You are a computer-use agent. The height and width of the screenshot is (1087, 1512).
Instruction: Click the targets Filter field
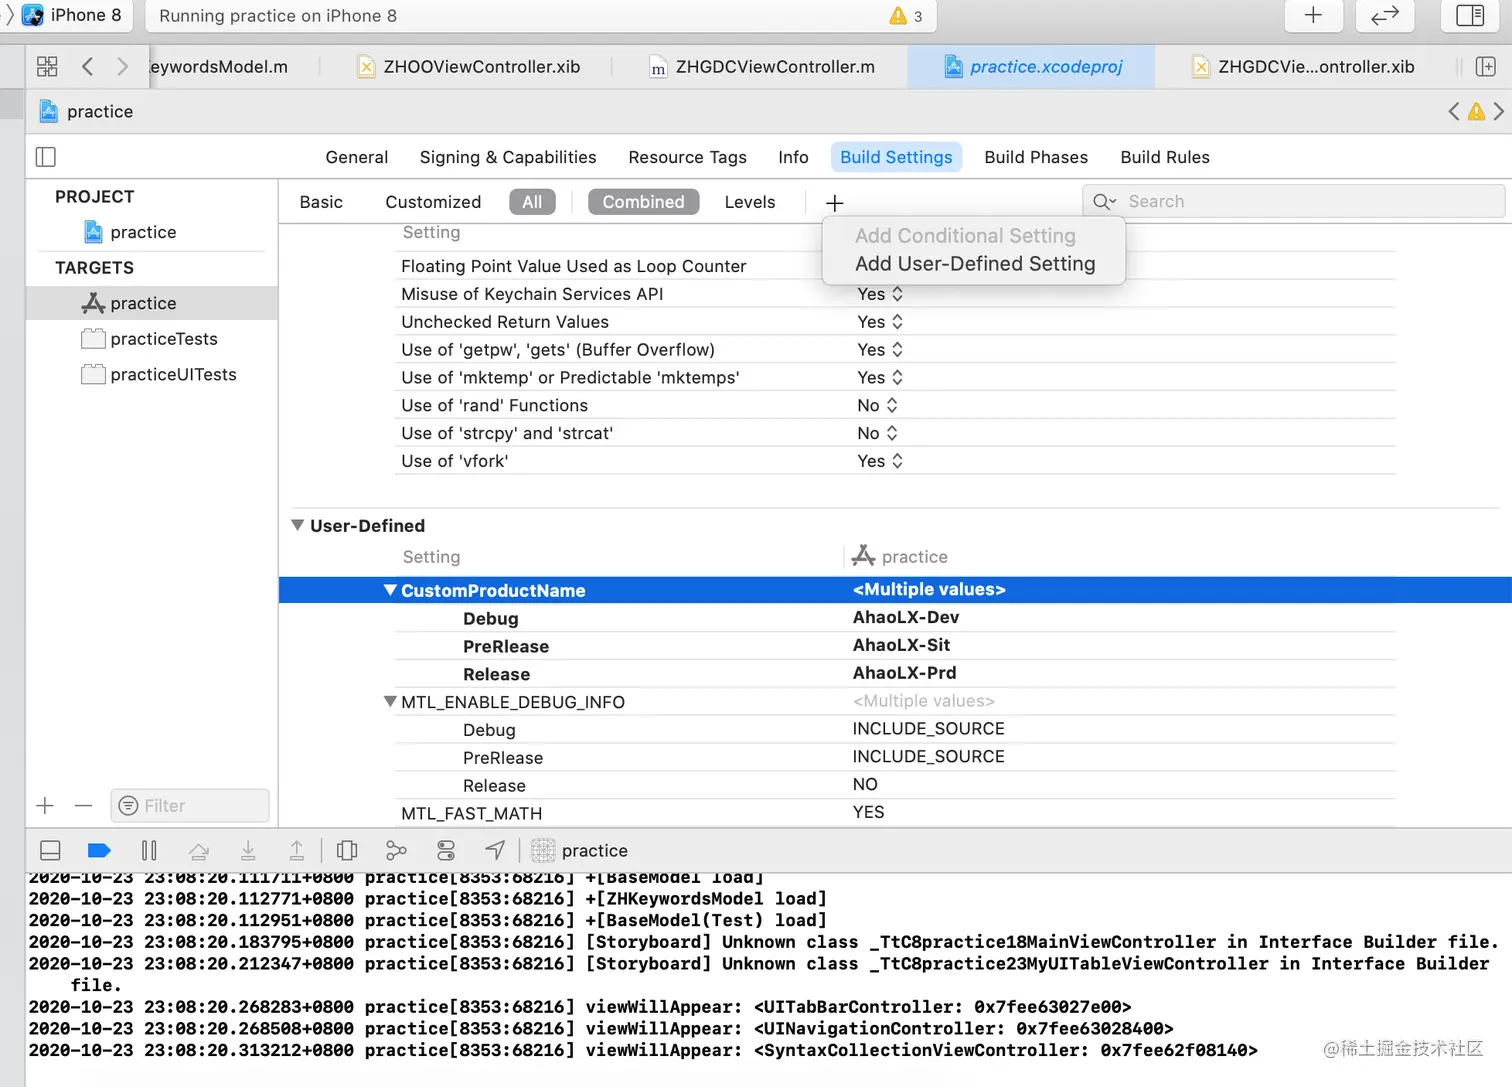[x=190, y=806]
